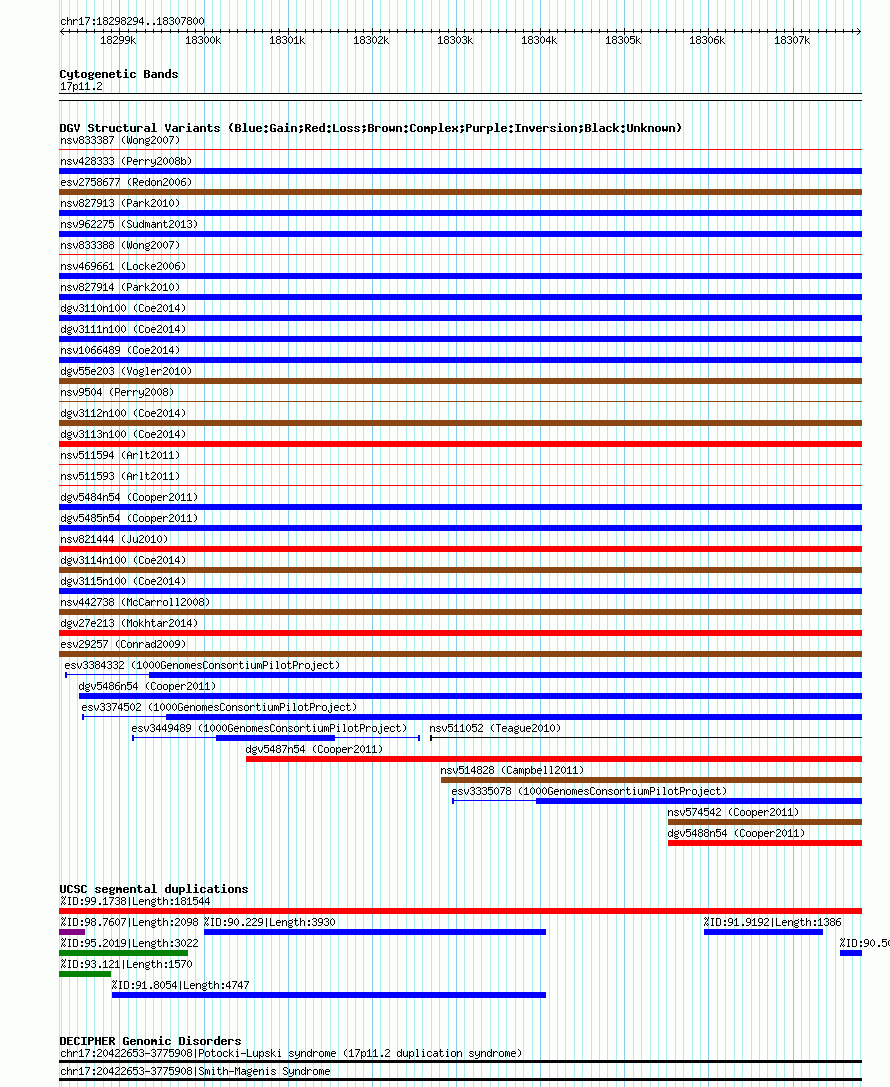Select the Cytogenetic Bands track title

(x=119, y=74)
